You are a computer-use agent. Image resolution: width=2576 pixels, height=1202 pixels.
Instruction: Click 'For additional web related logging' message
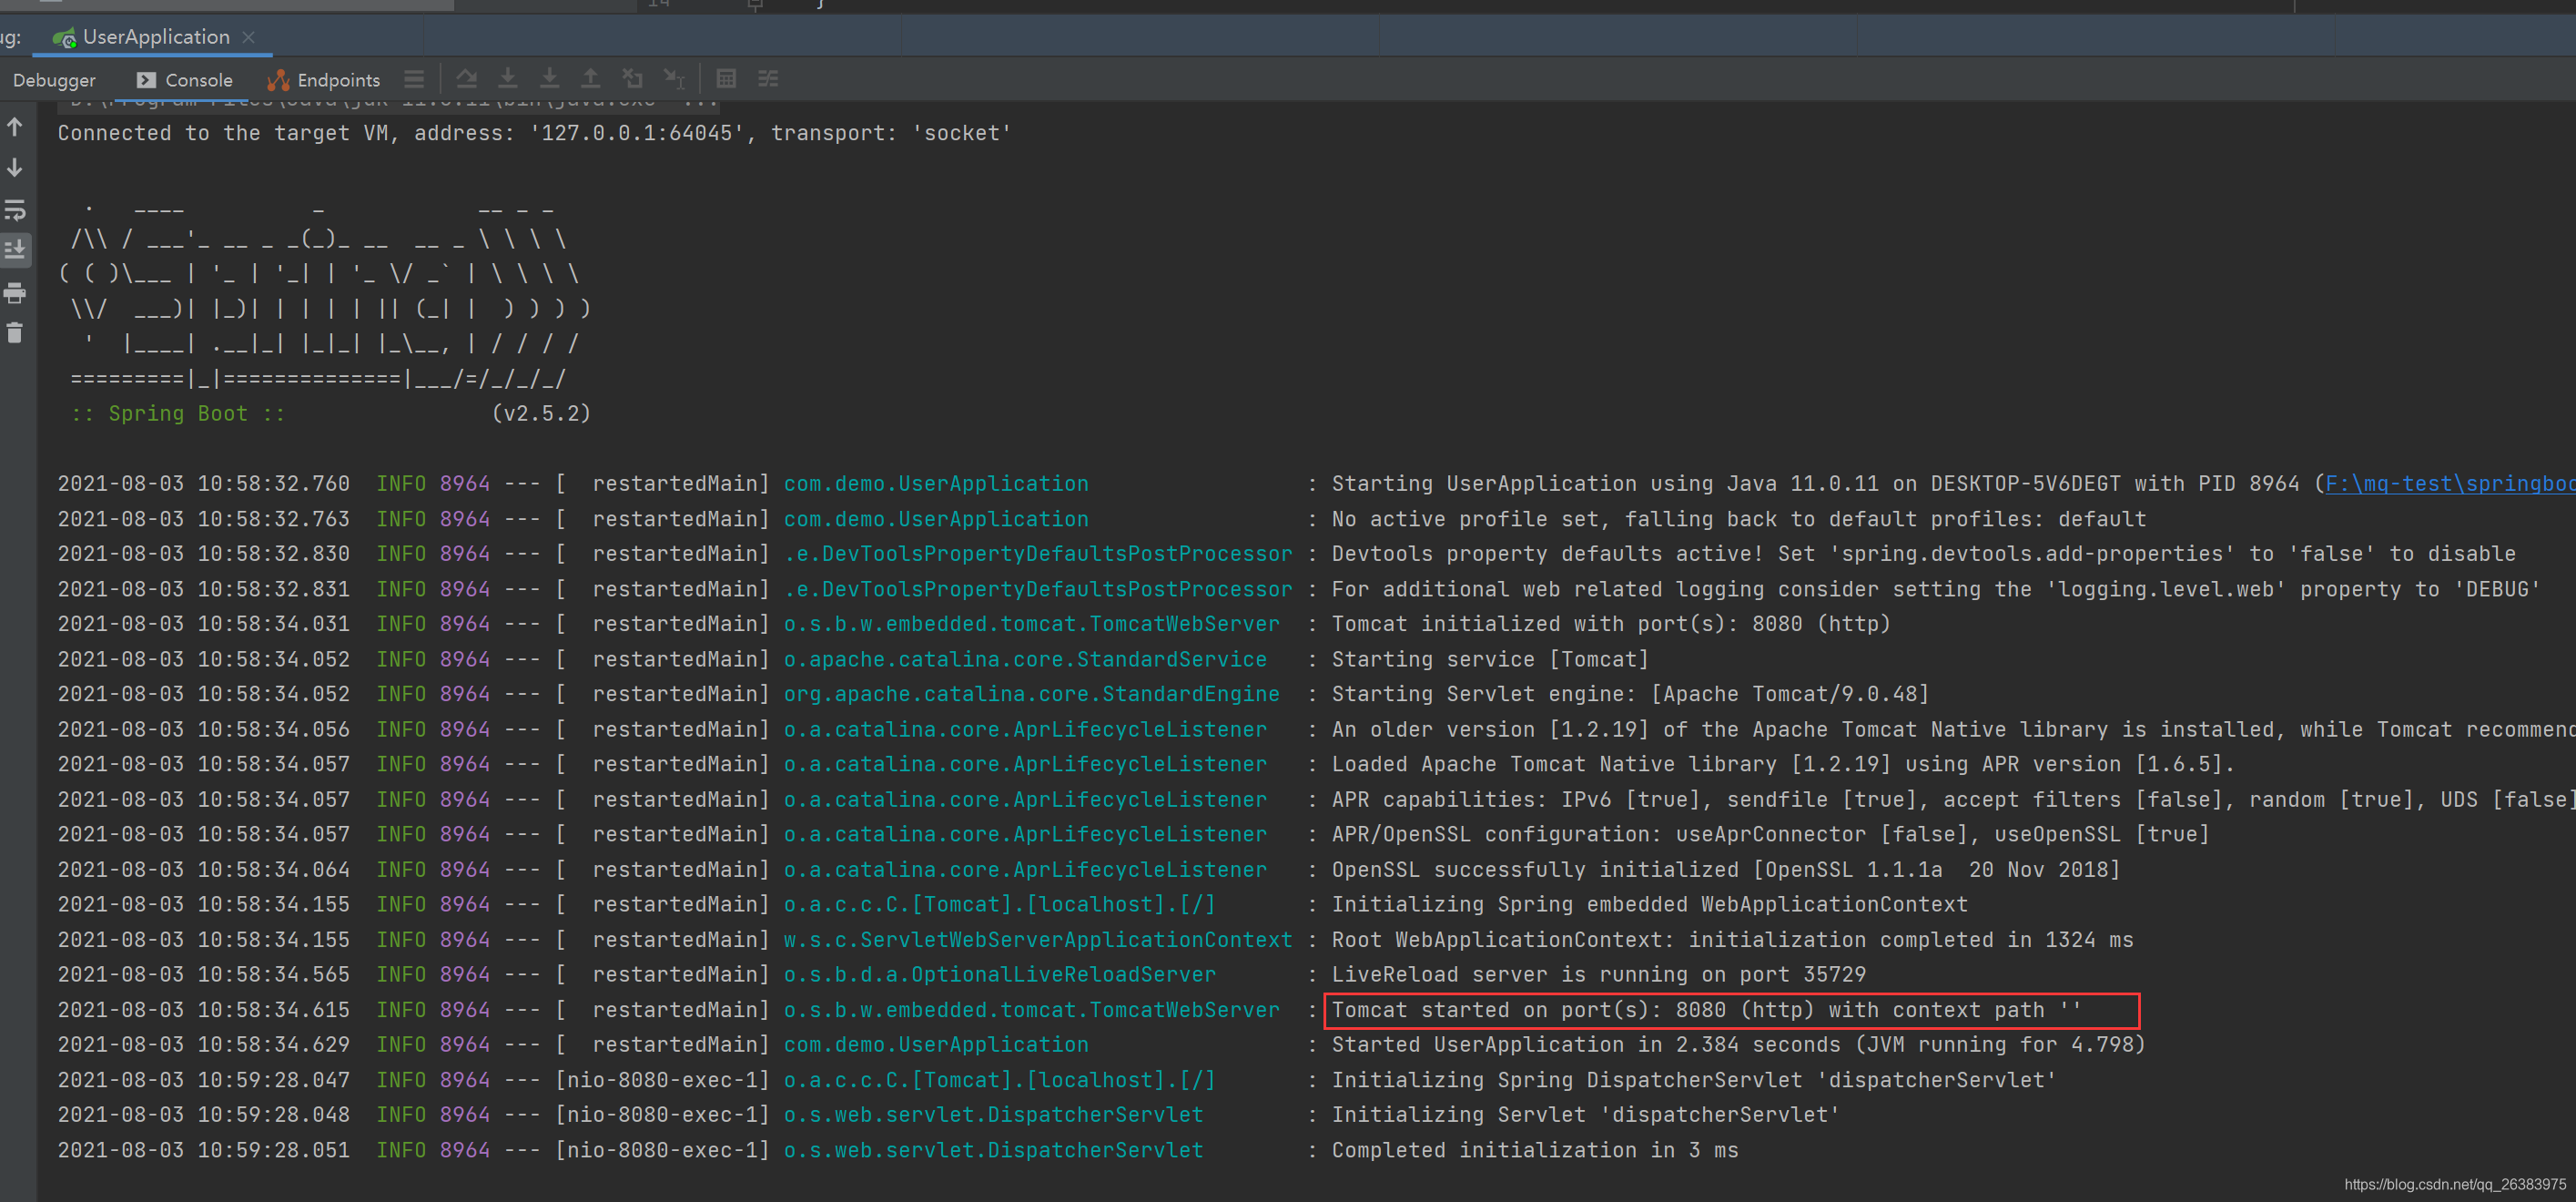(1936, 589)
